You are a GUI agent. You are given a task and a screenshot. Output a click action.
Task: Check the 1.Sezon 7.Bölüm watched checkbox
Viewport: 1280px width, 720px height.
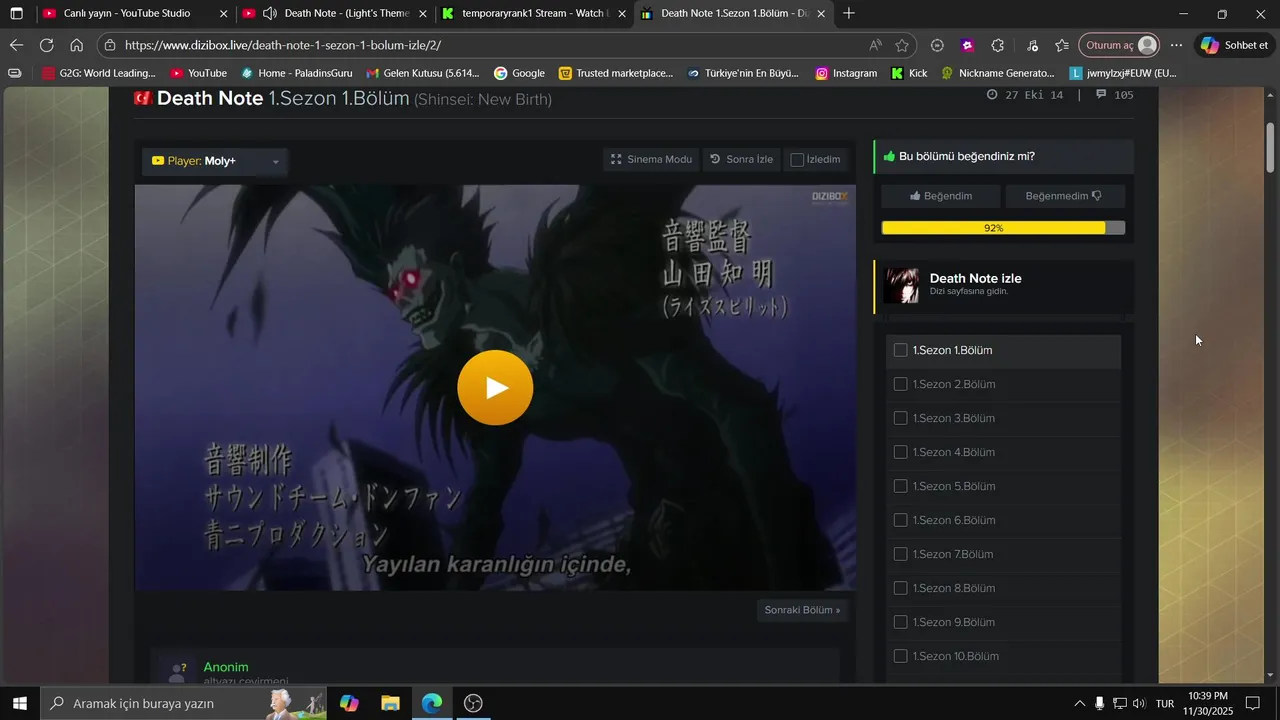click(x=900, y=554)
